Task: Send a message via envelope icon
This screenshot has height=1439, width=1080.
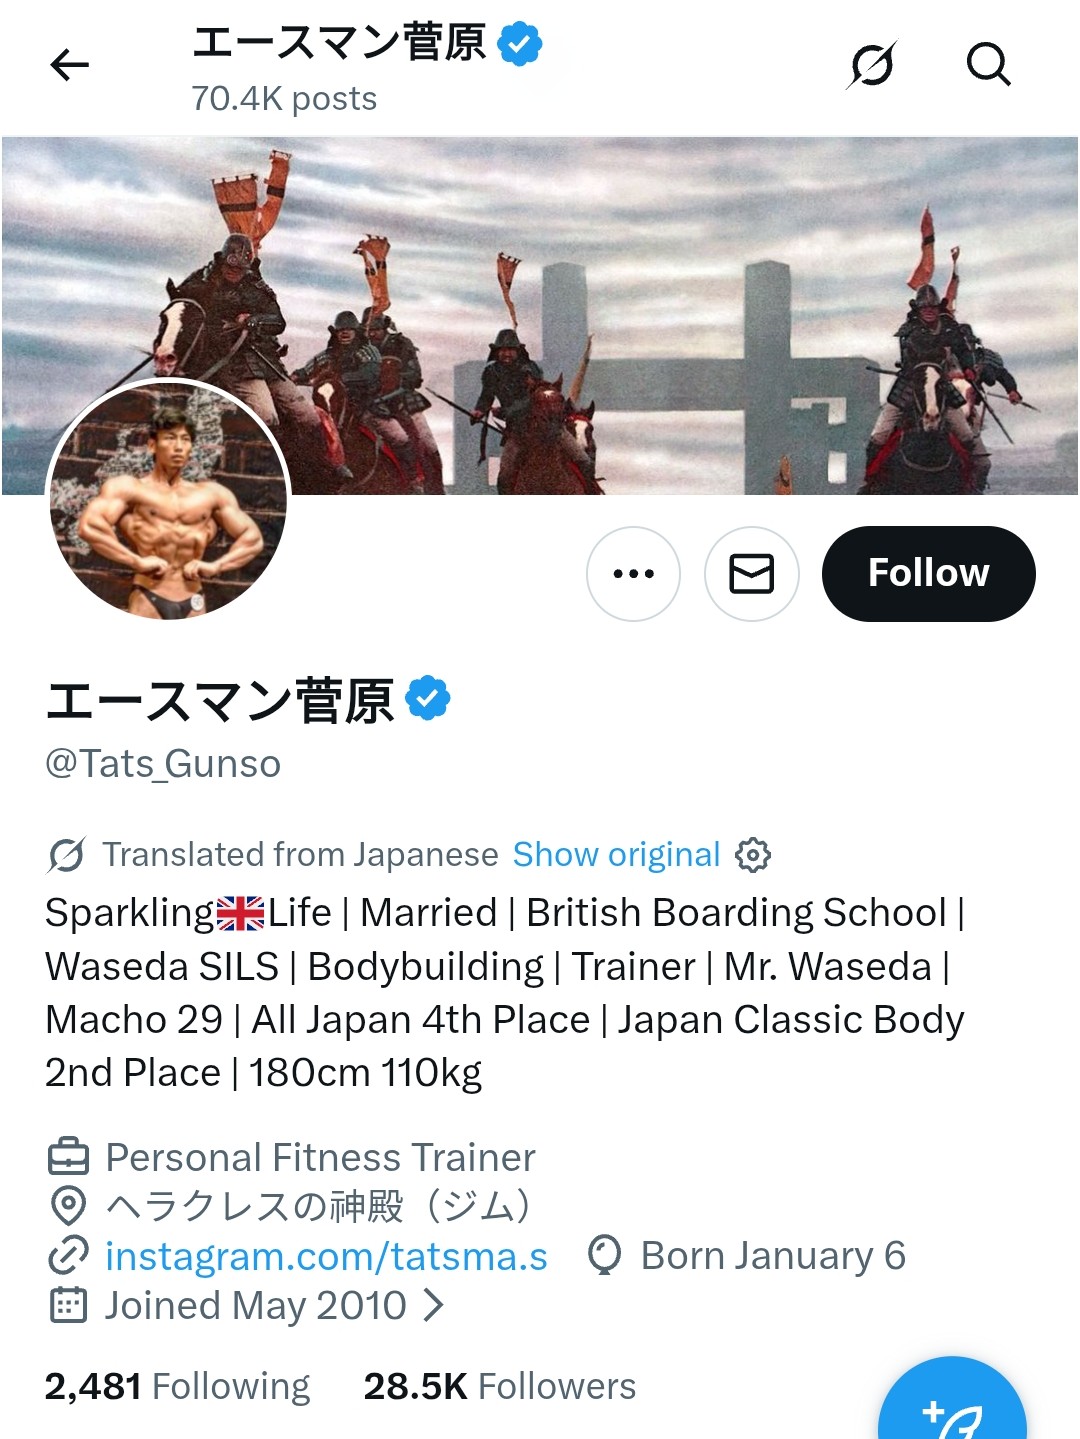Action: [752, 574]
